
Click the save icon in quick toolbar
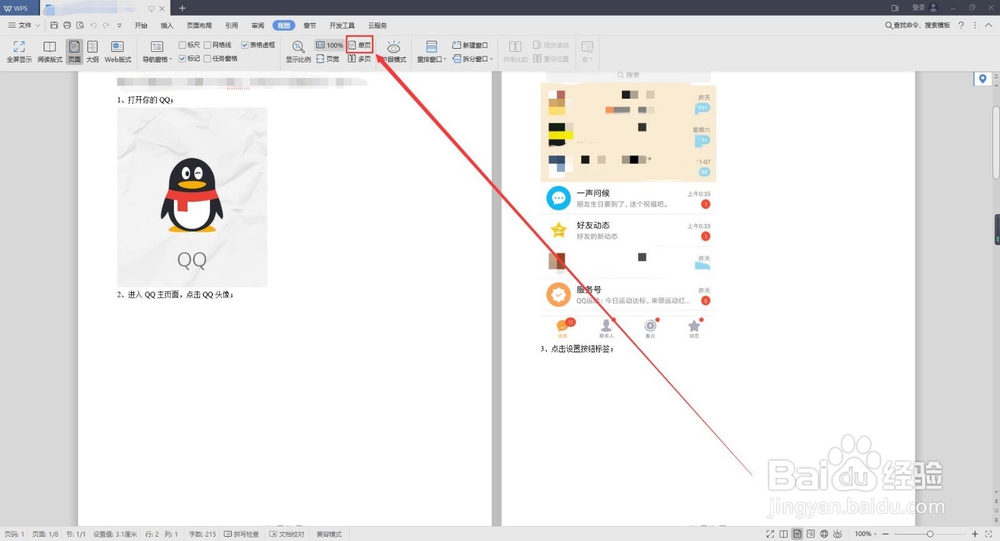(x=54, y=26)
